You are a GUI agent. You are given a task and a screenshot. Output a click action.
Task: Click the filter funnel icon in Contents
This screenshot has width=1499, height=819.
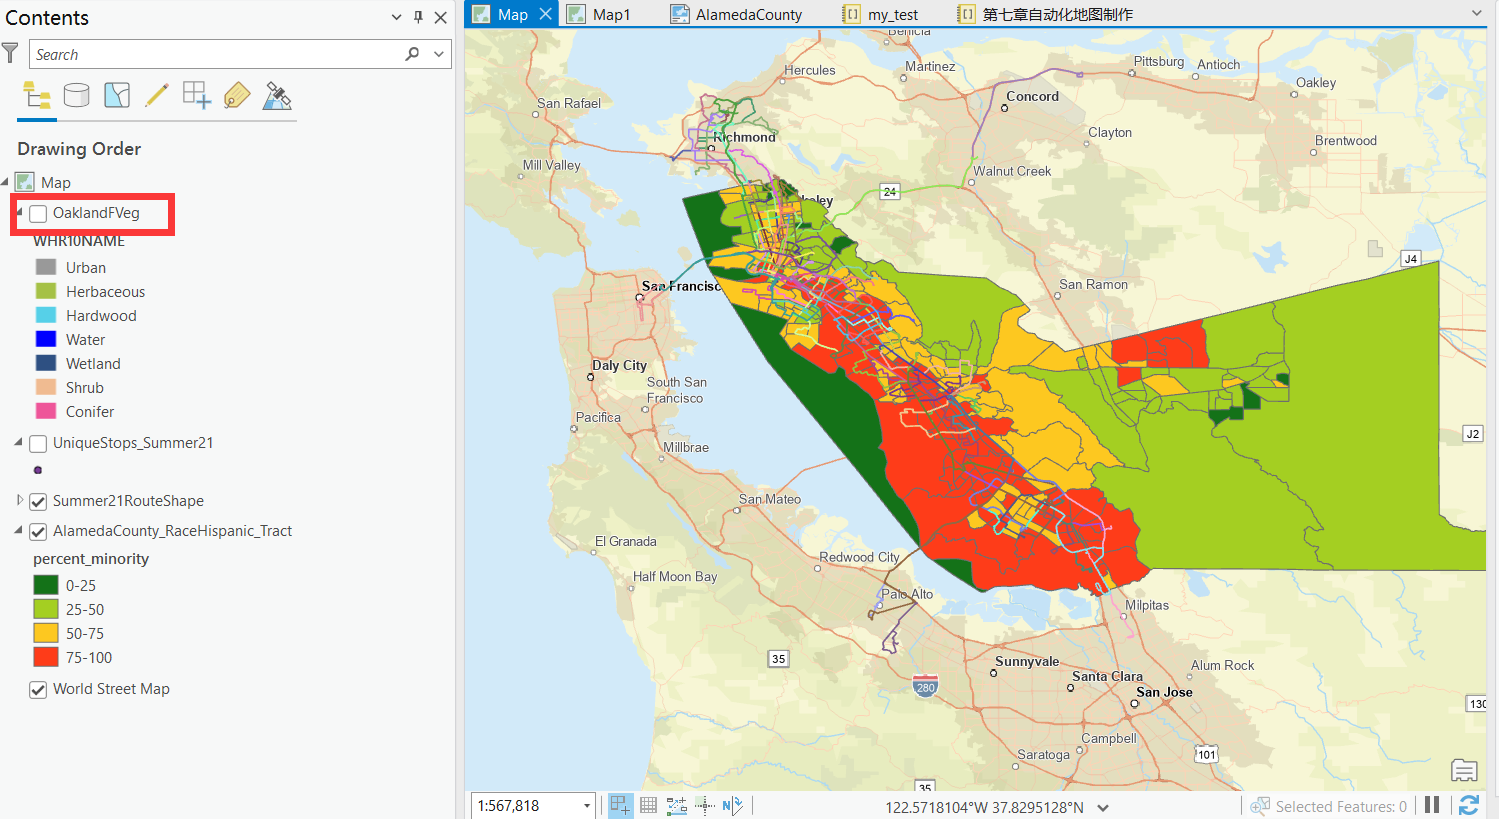point(10,53)
